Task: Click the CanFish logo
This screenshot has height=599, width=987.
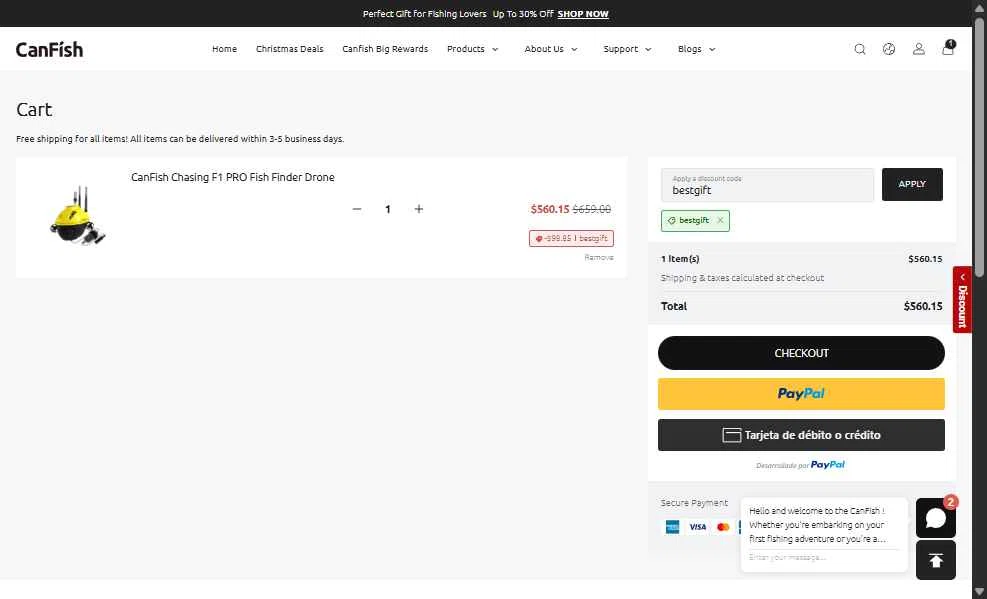Action: pyautogui.click(x=50, y=49)
